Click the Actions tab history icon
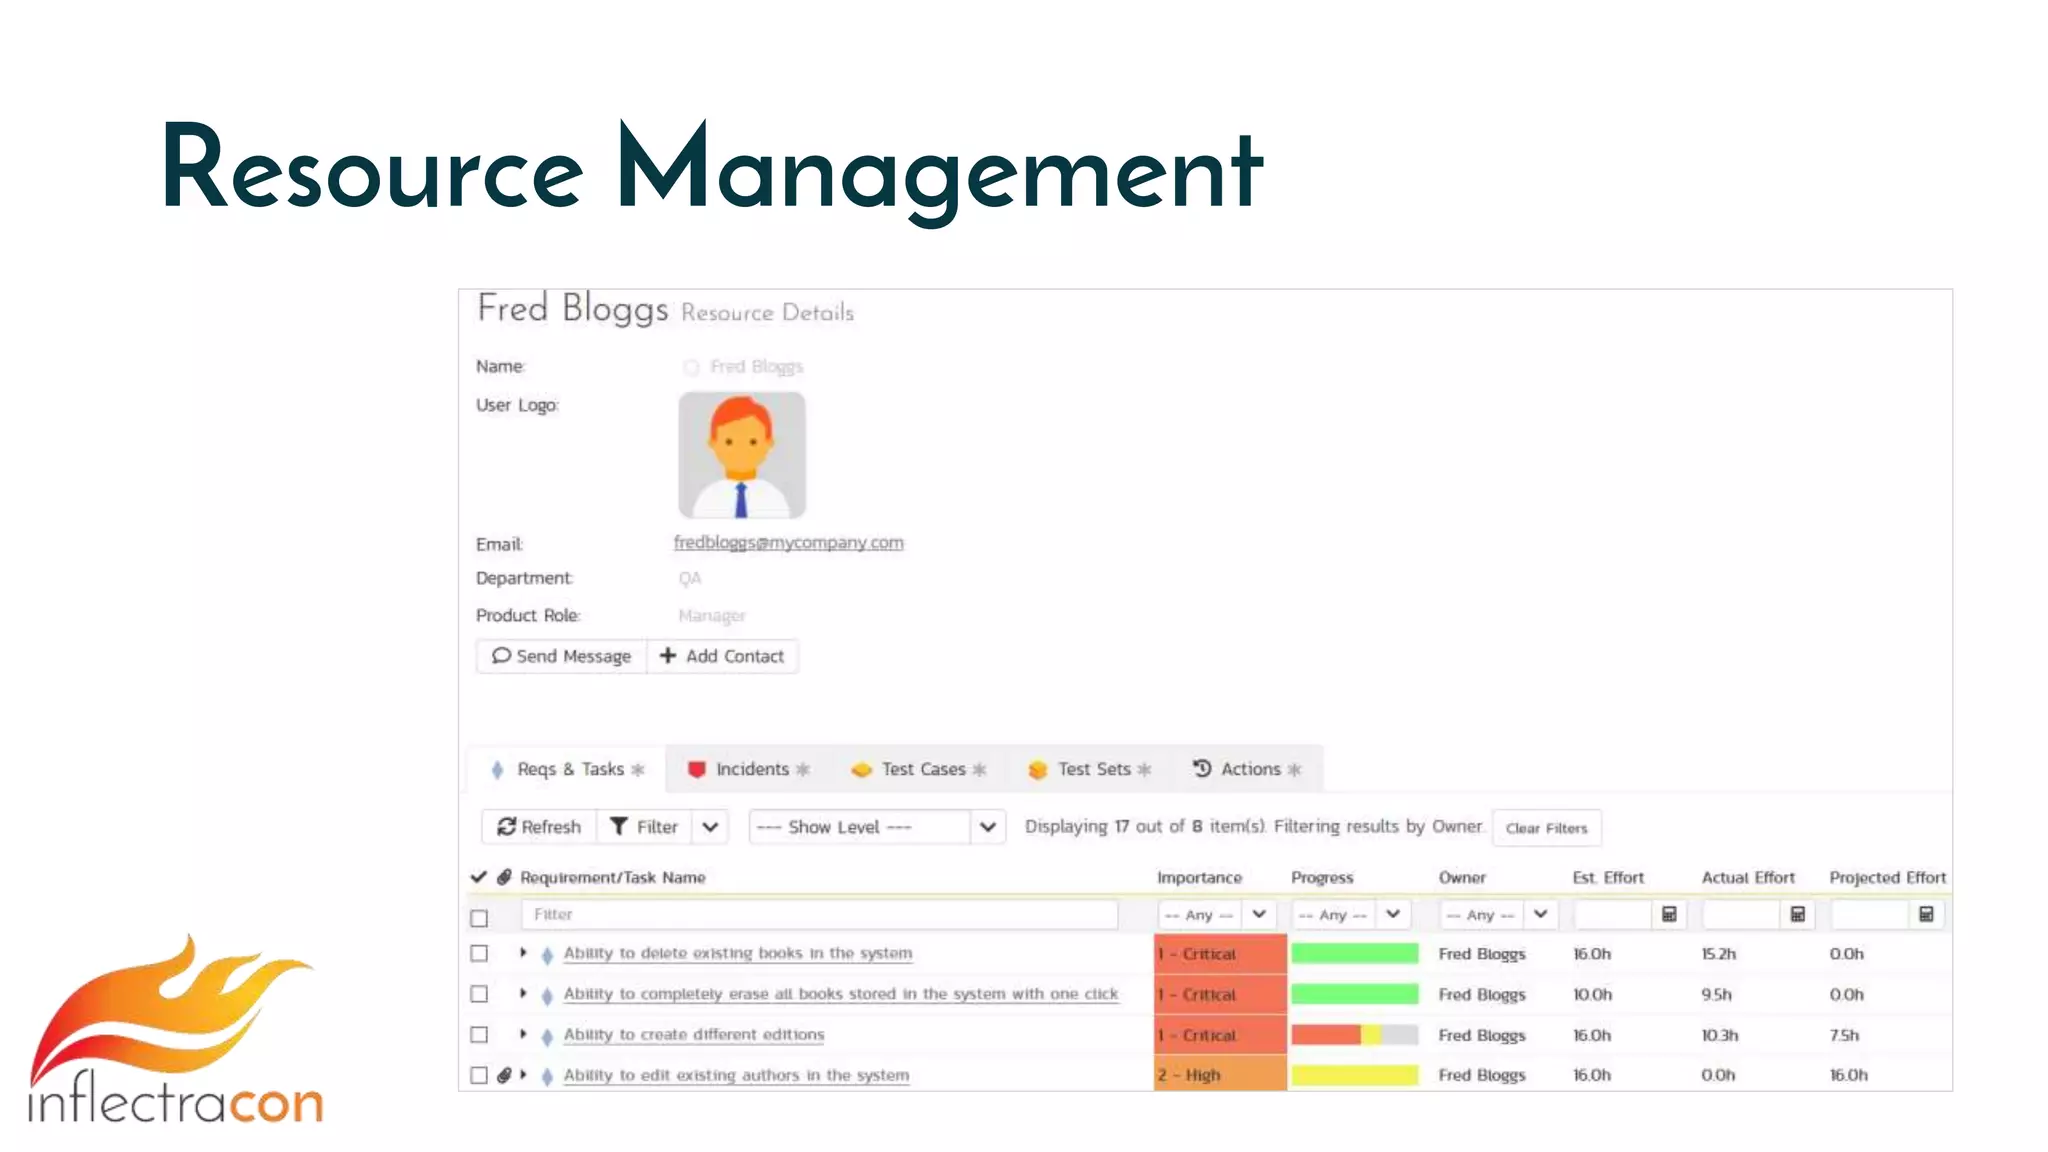This screenshot has width=2048, height=1152. [x=1202, y=768]
